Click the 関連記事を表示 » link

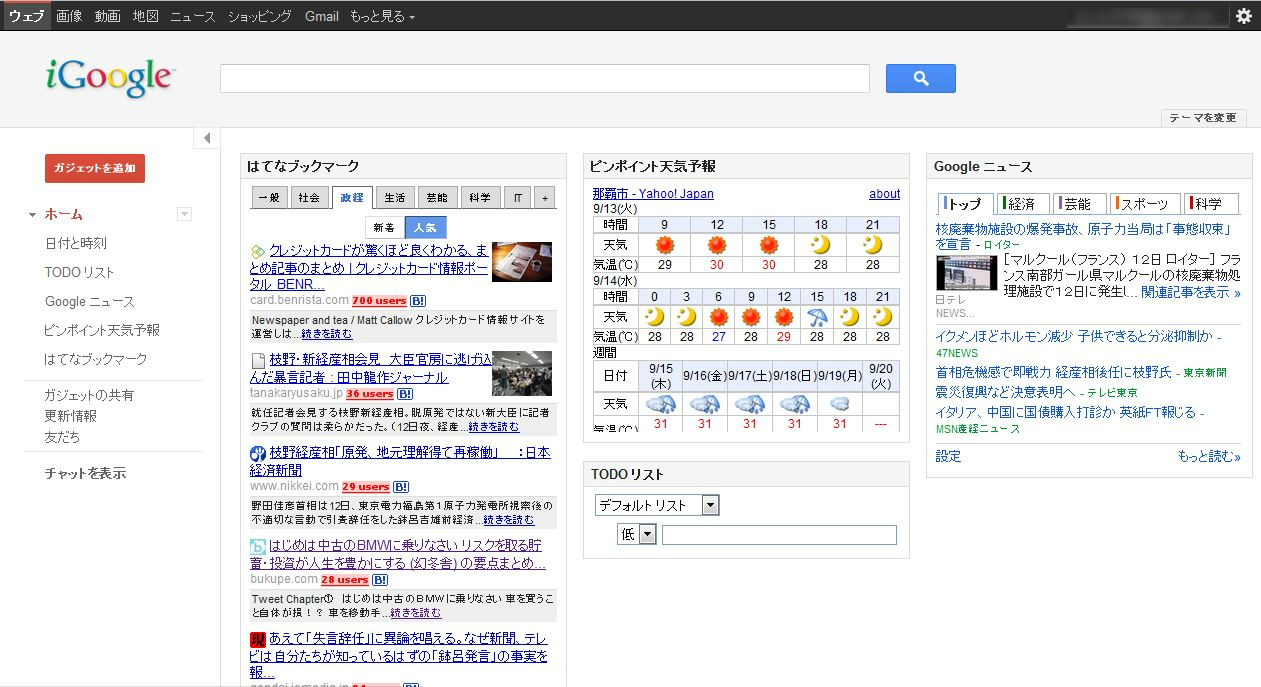[1191, 292]
